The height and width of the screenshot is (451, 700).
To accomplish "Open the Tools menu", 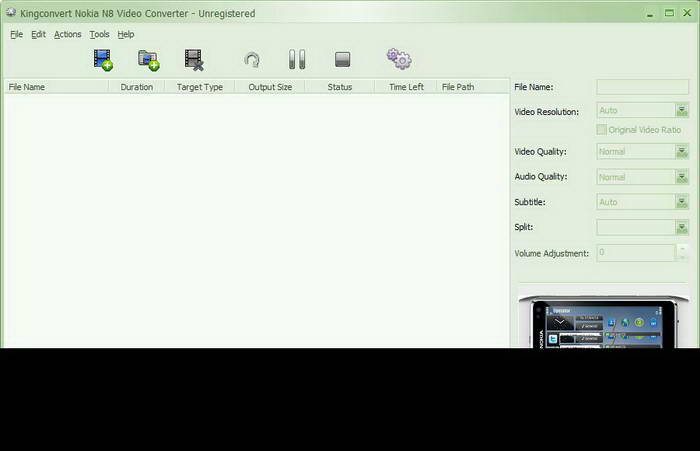I will 99,34.
